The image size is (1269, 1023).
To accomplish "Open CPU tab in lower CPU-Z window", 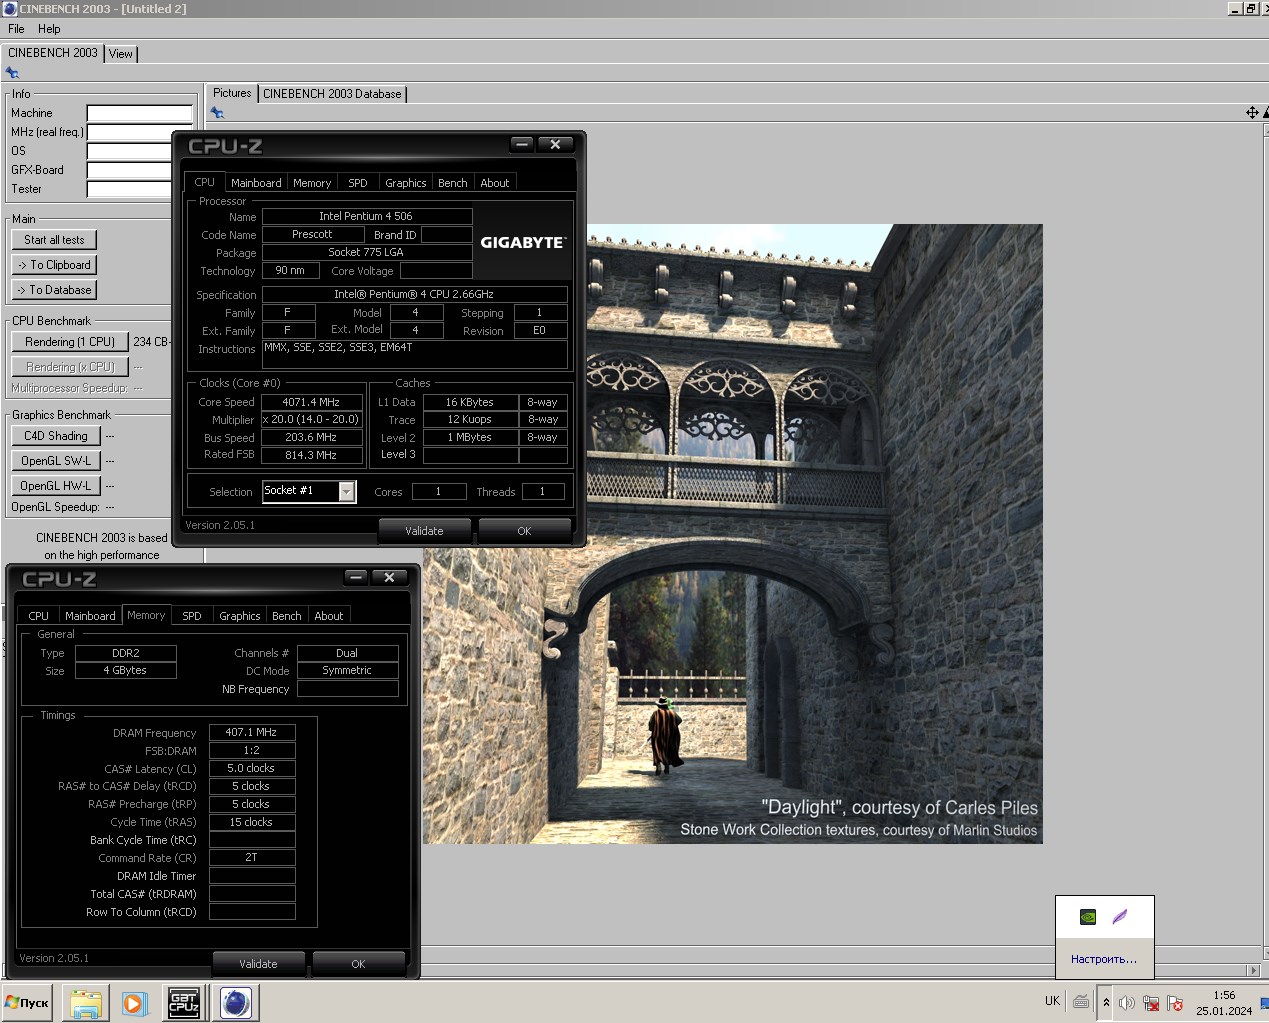I will click(x=38, y=616).
